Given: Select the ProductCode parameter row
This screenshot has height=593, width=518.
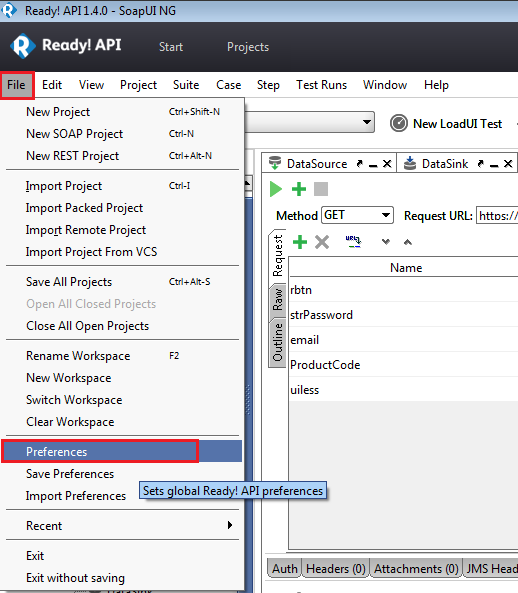Looking at the screenshot, I should (x=404, y=365).
